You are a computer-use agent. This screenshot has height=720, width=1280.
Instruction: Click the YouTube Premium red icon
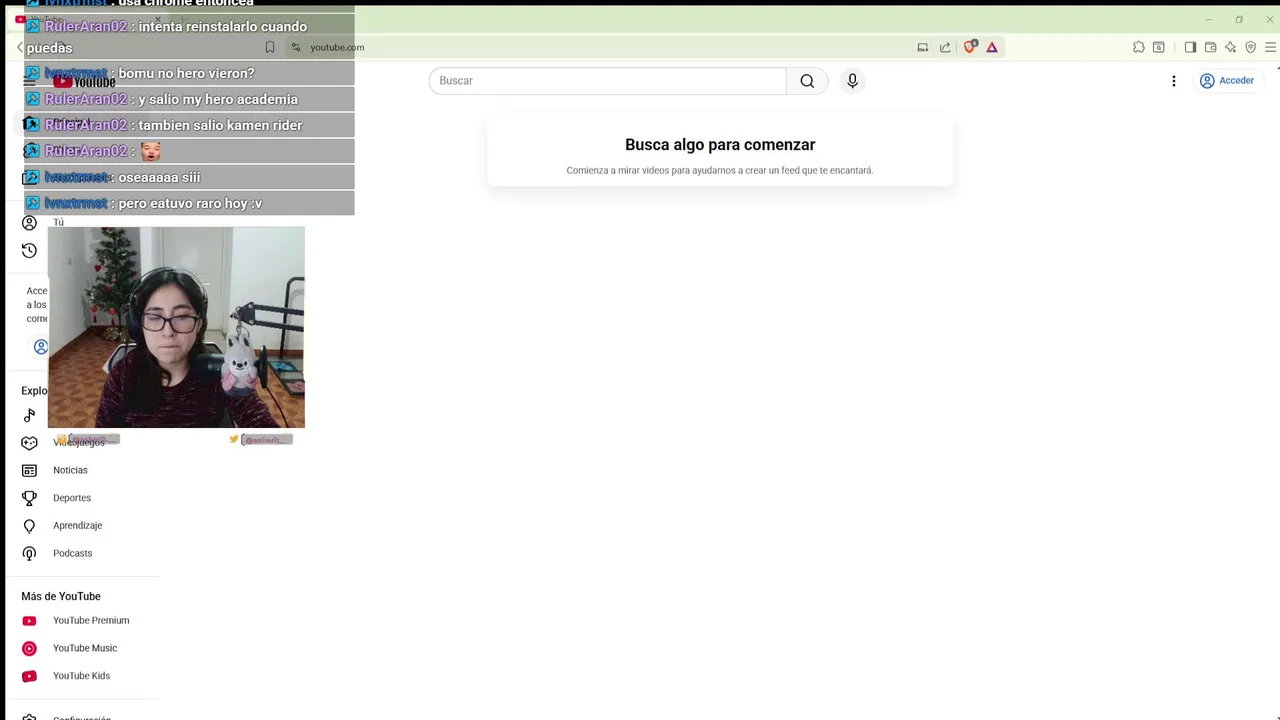coord(29,621)
